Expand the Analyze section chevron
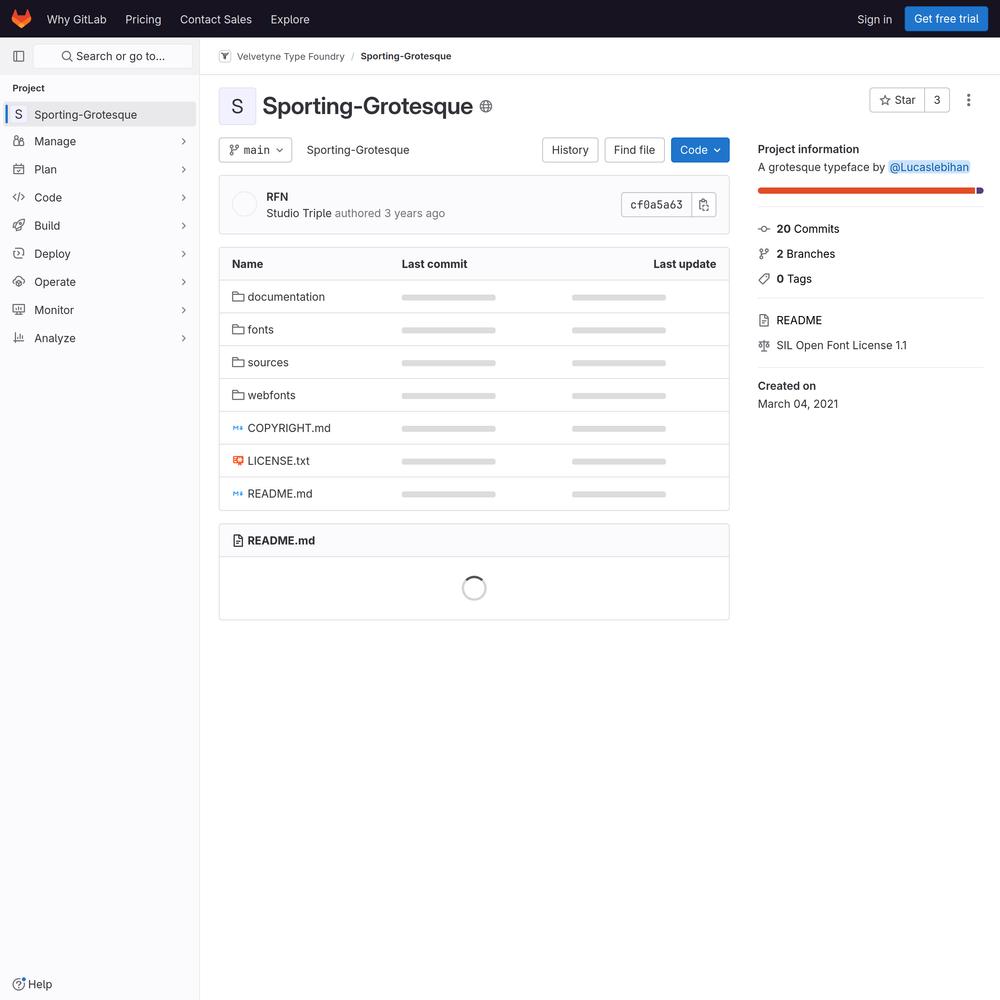Image resolution: width=1000 pixels, height=1000 pixels. click(184, 337)
